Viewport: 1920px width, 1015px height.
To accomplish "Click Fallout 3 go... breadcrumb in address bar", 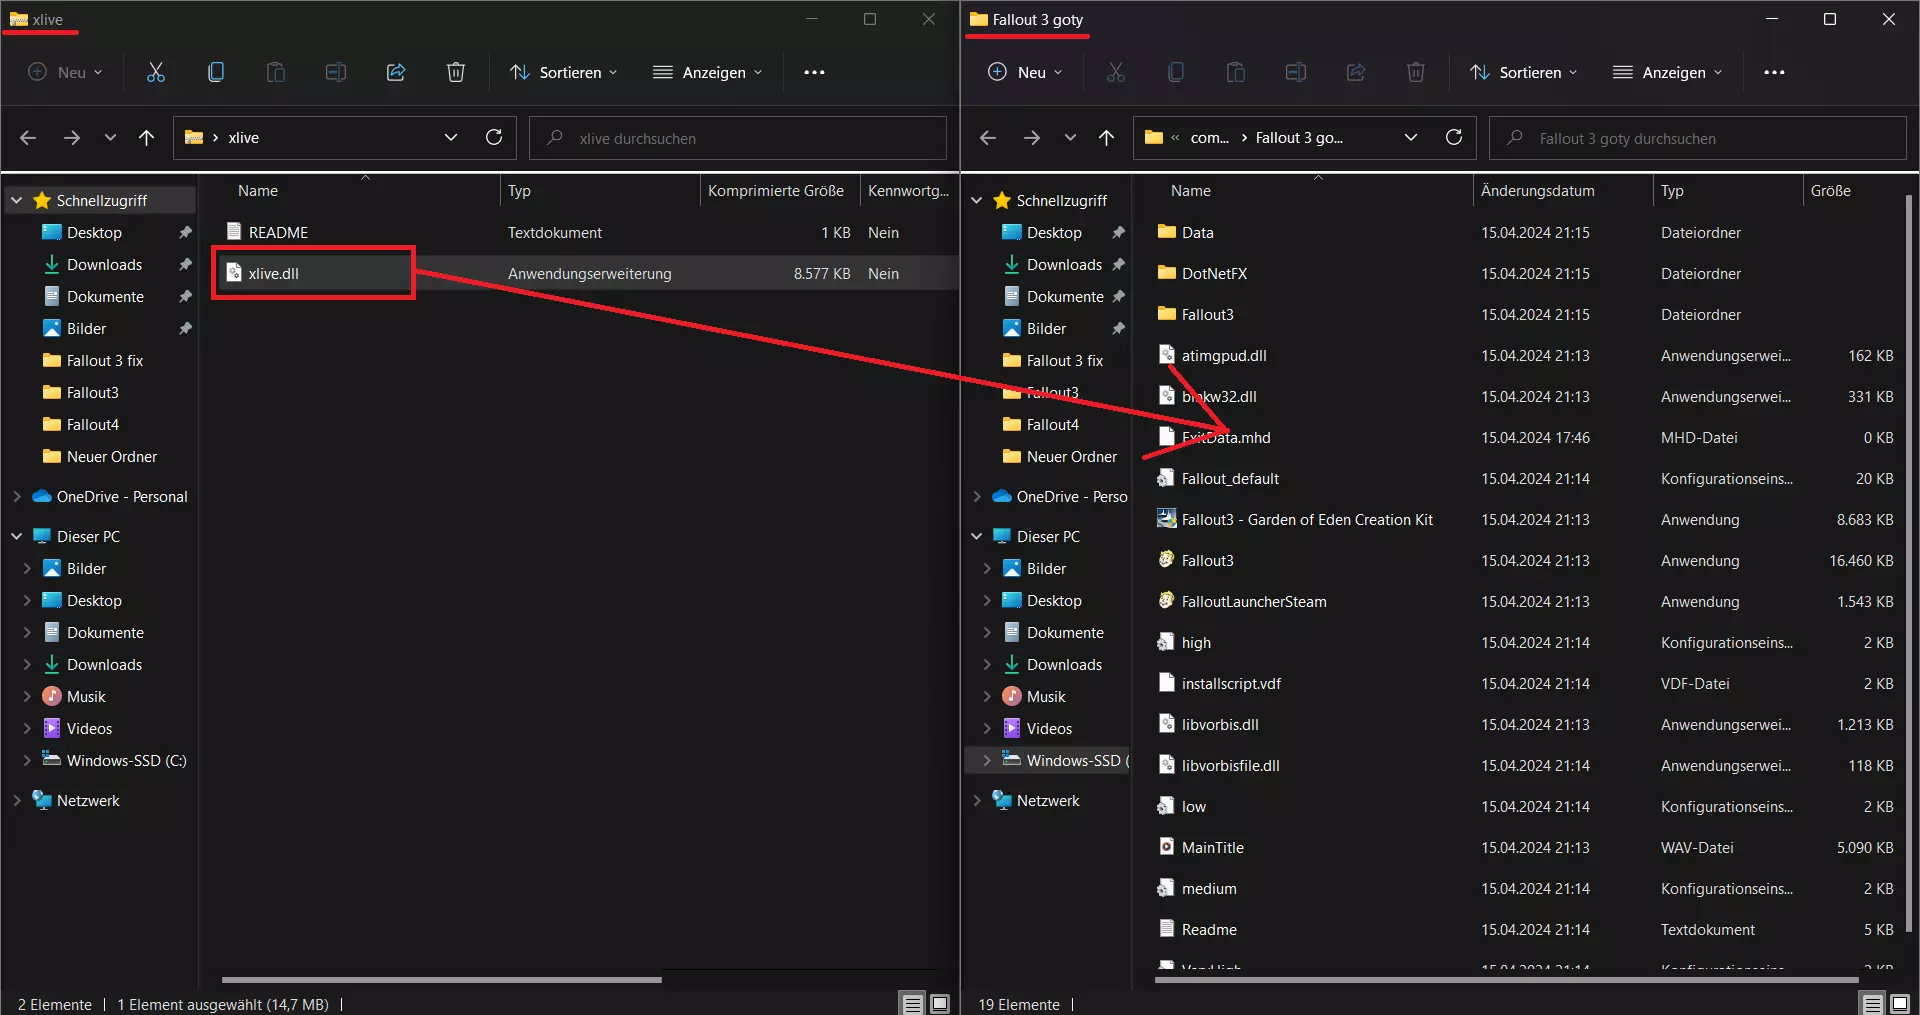I will [1299, 138].
